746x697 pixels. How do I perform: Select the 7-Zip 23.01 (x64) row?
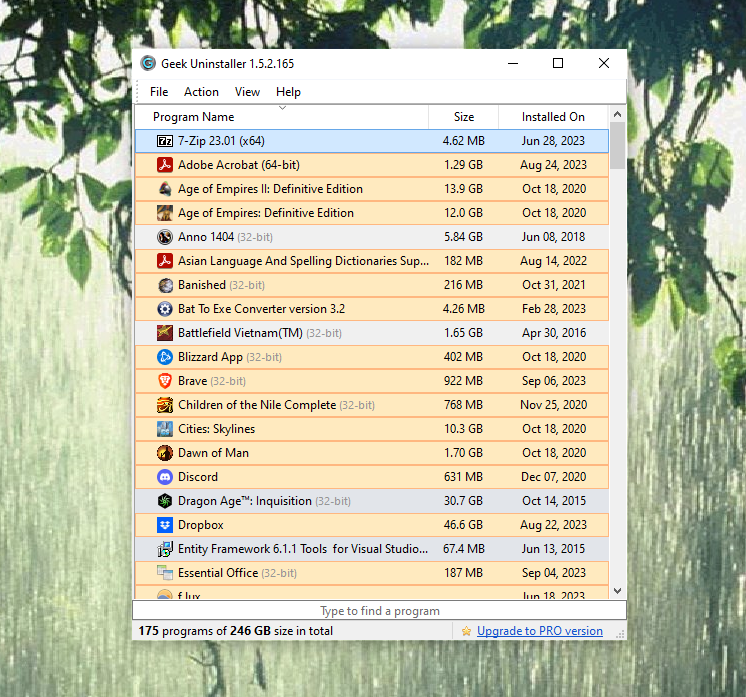click(x=372, y=141)
